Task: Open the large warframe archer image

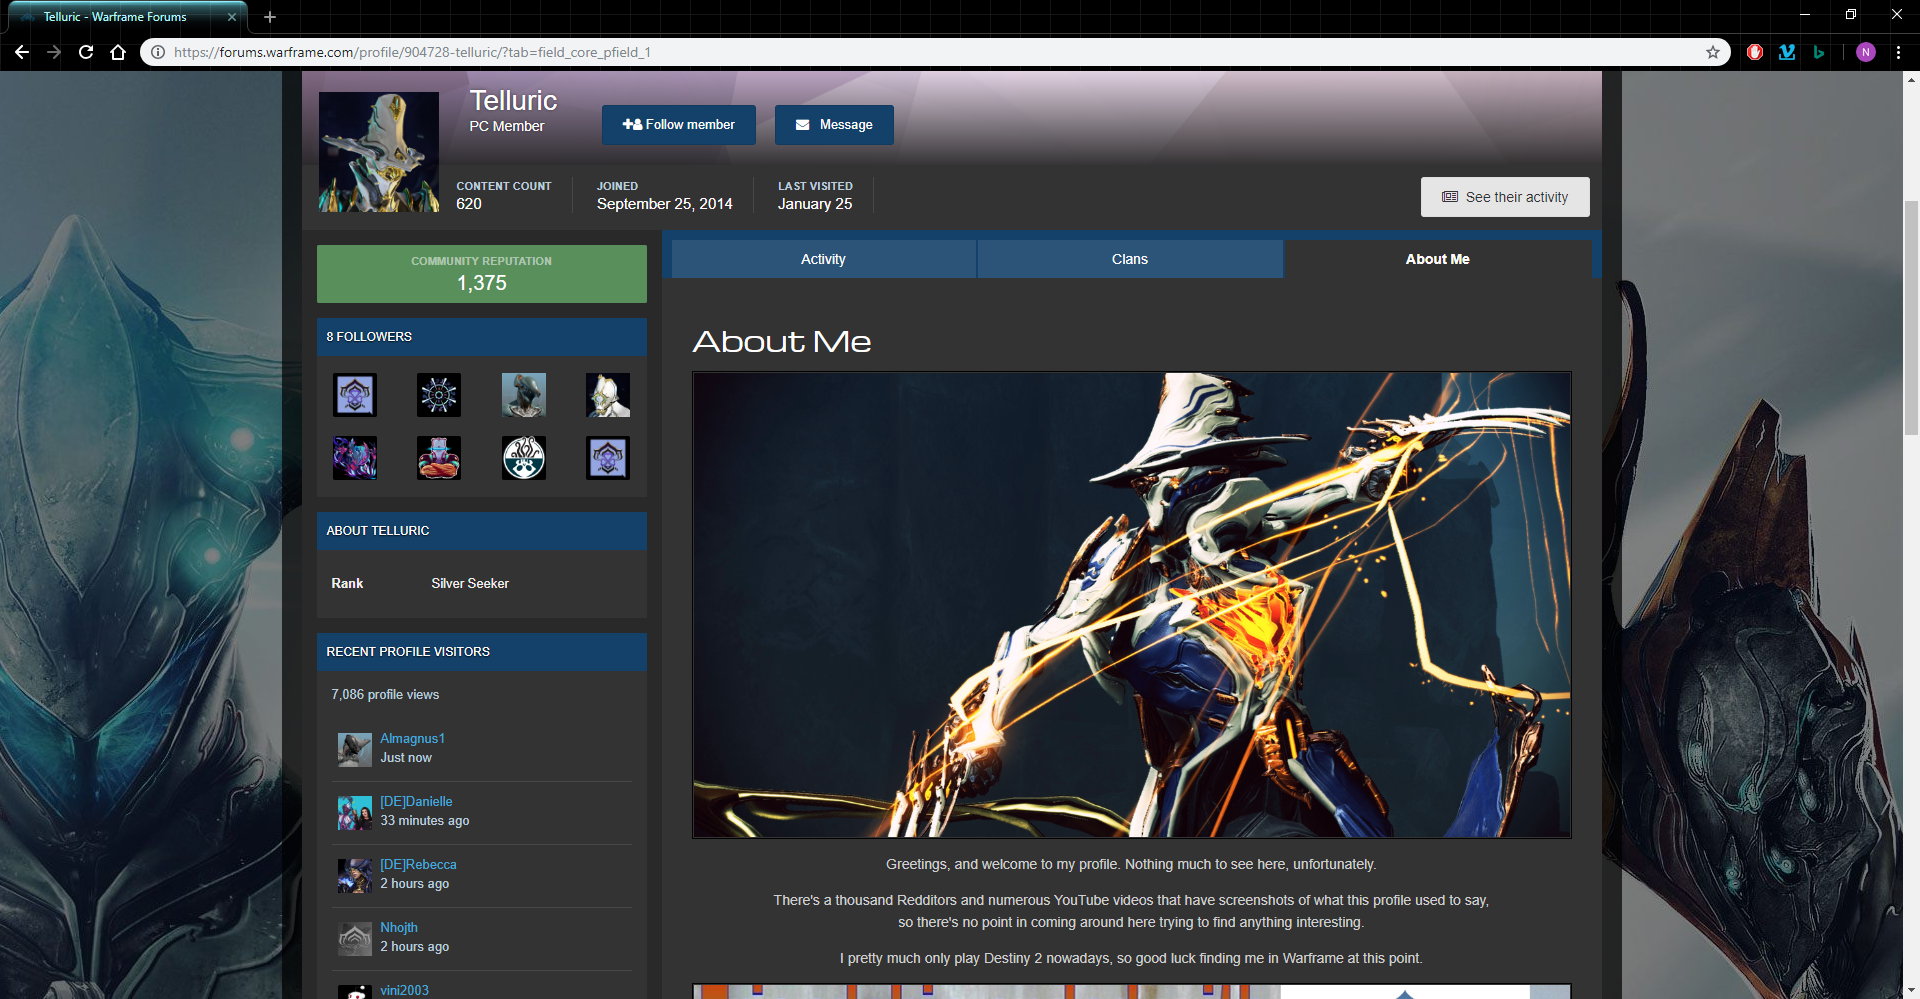Action: pos(1132,605)
